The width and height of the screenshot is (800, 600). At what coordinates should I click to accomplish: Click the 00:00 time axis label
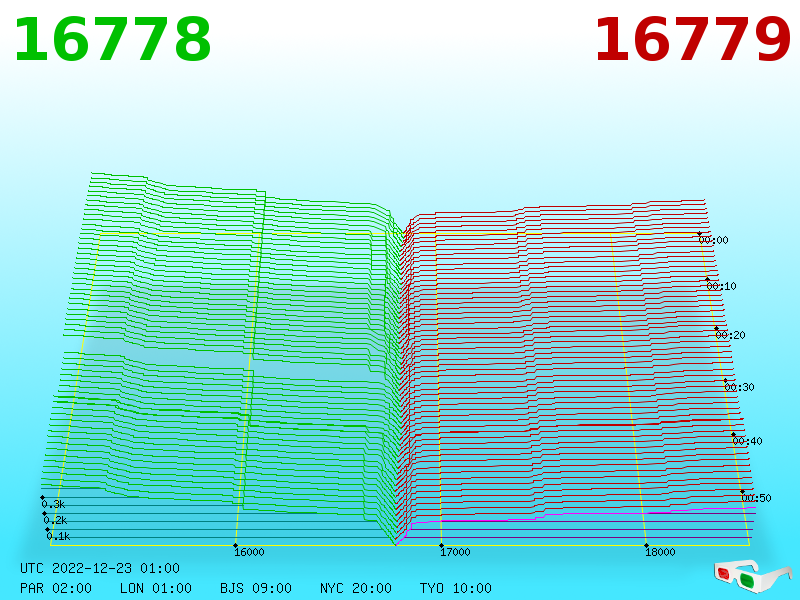tap(714, 240)
